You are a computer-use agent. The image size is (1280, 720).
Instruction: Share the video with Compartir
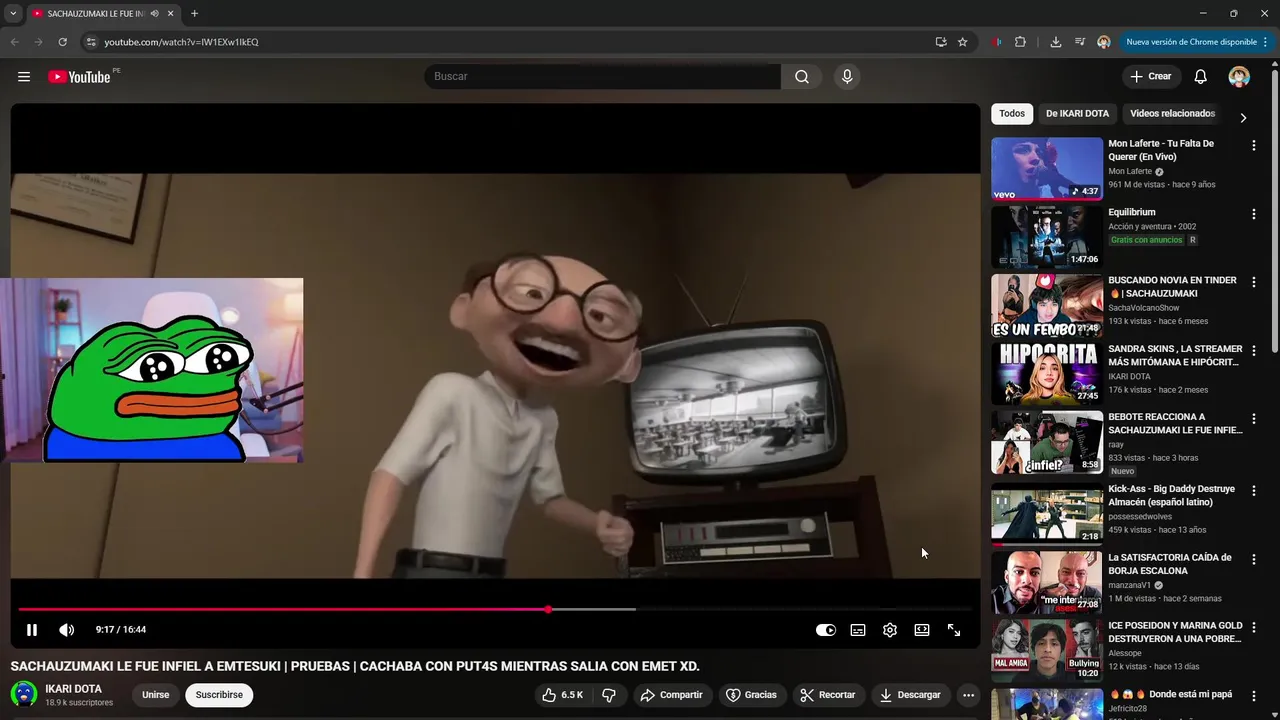coord(671,695)
